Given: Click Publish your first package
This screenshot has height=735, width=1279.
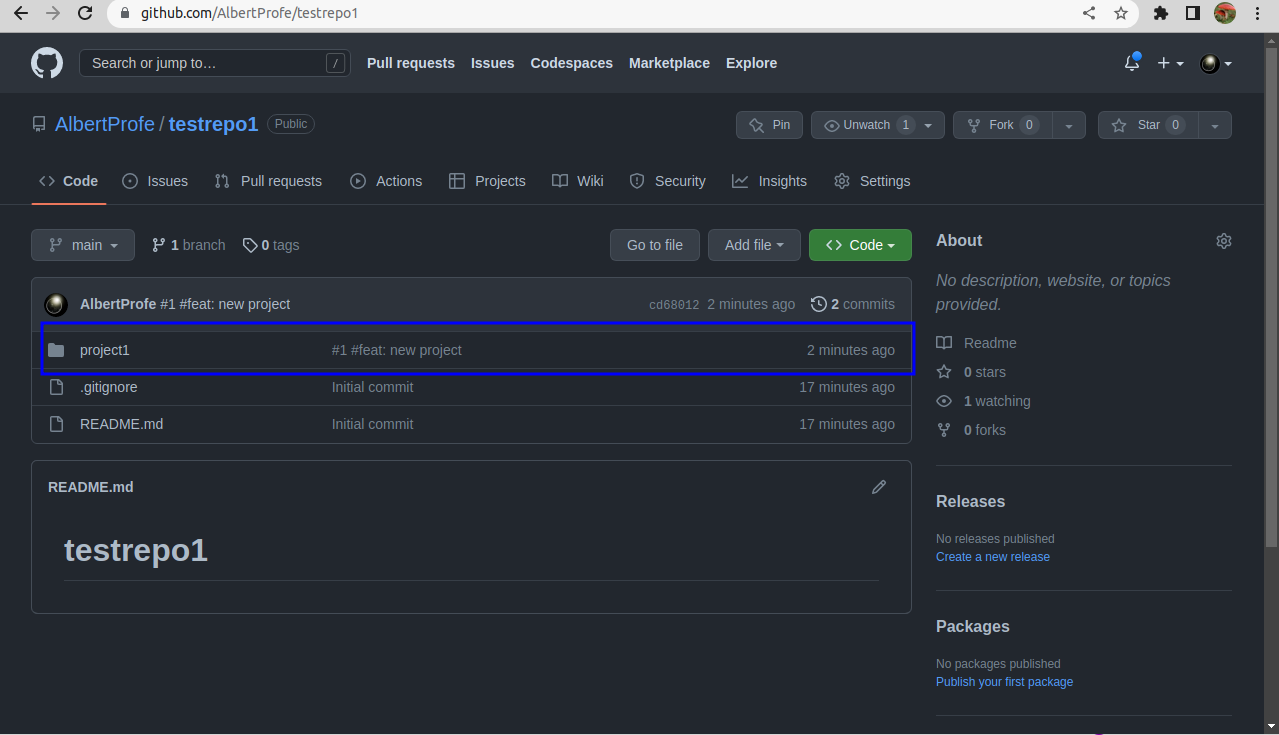Looking at the screenshot, I should 1004,682.
